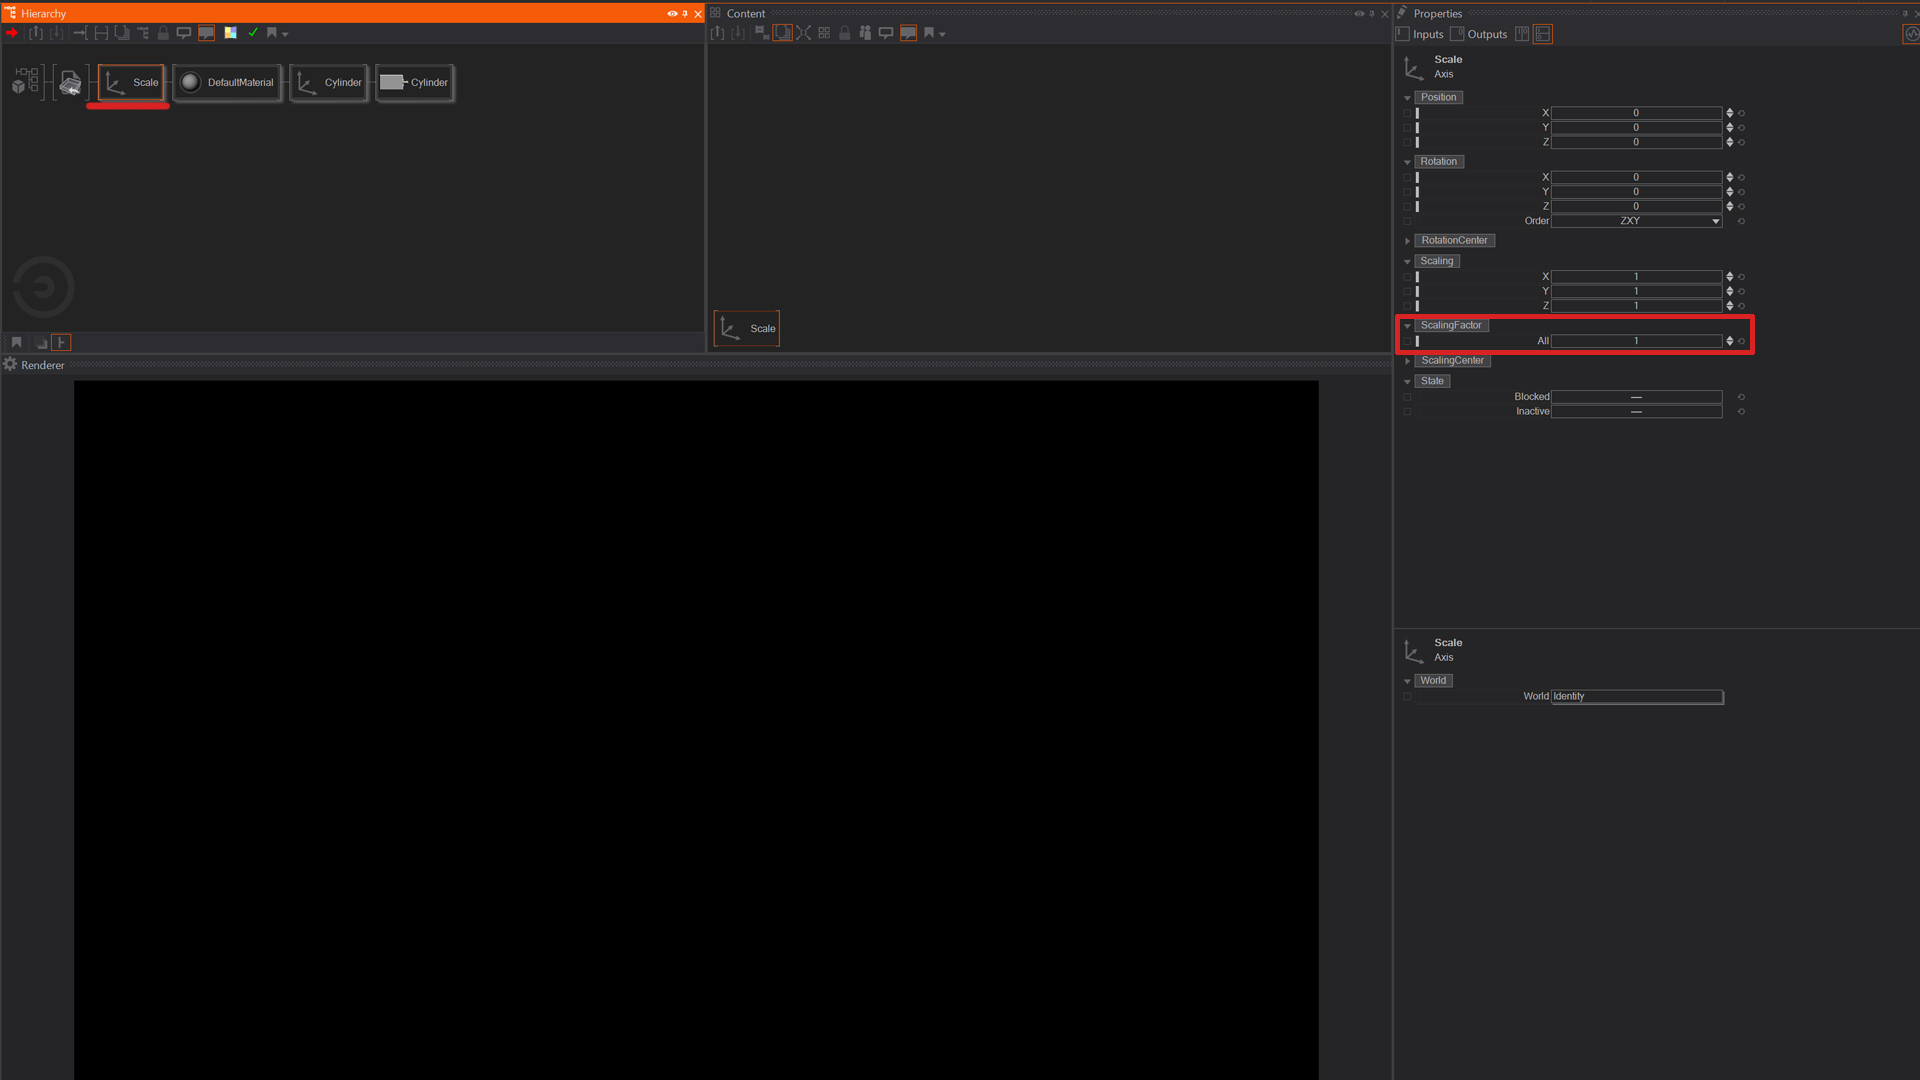Tick the checkbox beside Position X row

pyautogui.click(x=1407, y=113)
